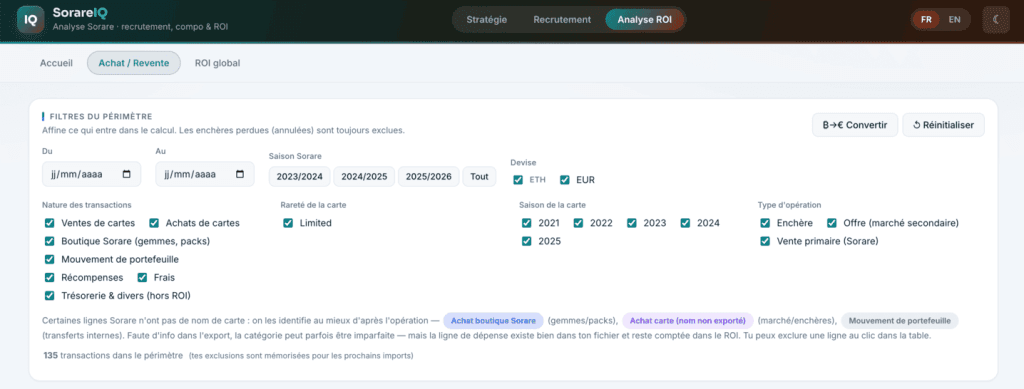Toggle the Enchère operation checkbox
Image resolution: width=1024 pixels, height=389 pixels.
click(765, 223)
